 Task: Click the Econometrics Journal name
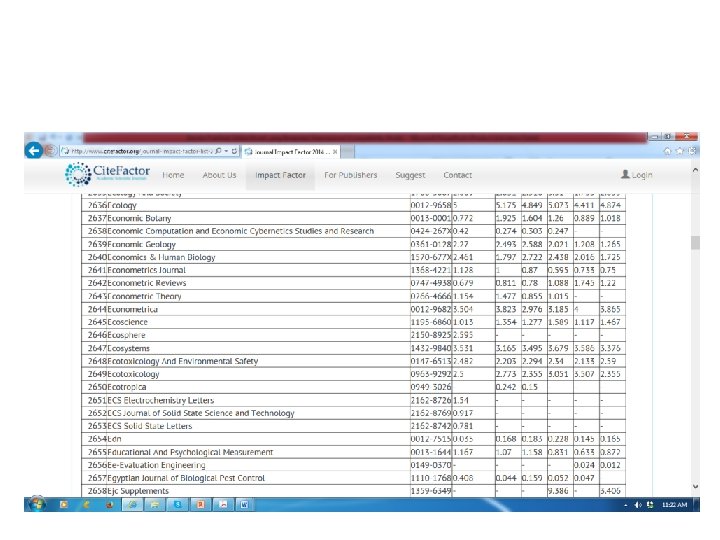tap(146, 270)
